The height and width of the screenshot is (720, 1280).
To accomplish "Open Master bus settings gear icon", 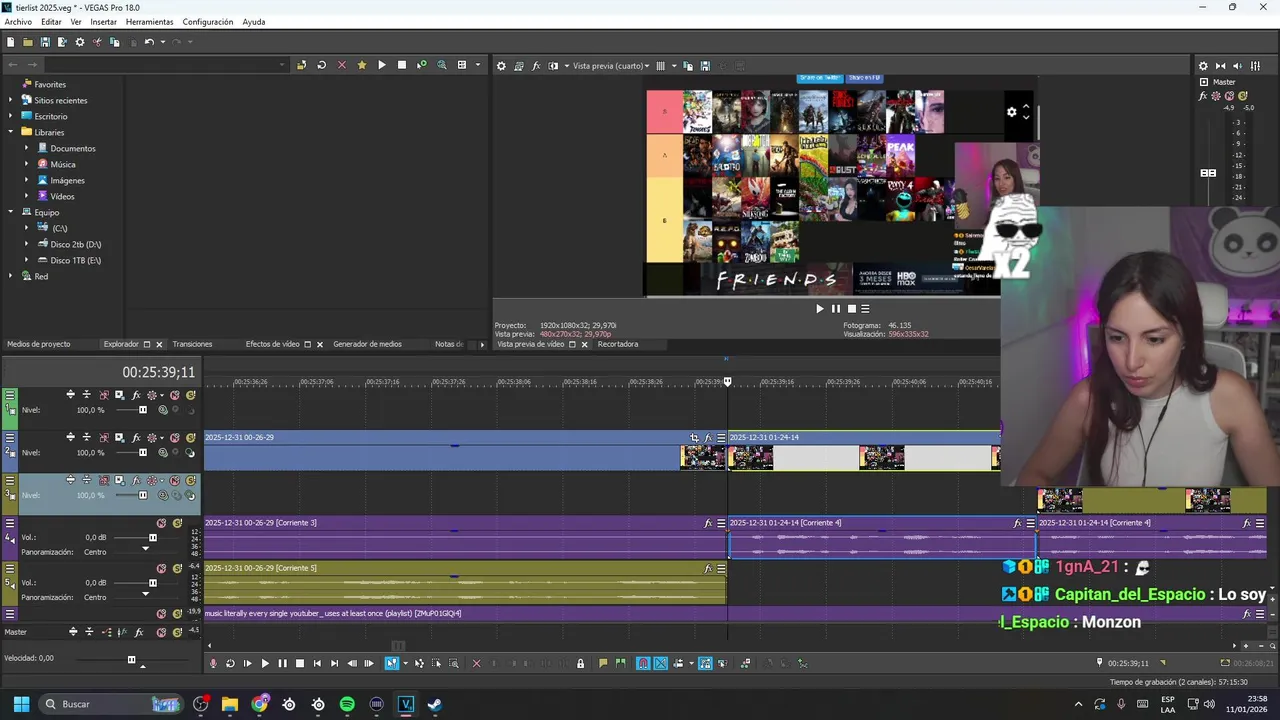I will (x=1203, y=66).
